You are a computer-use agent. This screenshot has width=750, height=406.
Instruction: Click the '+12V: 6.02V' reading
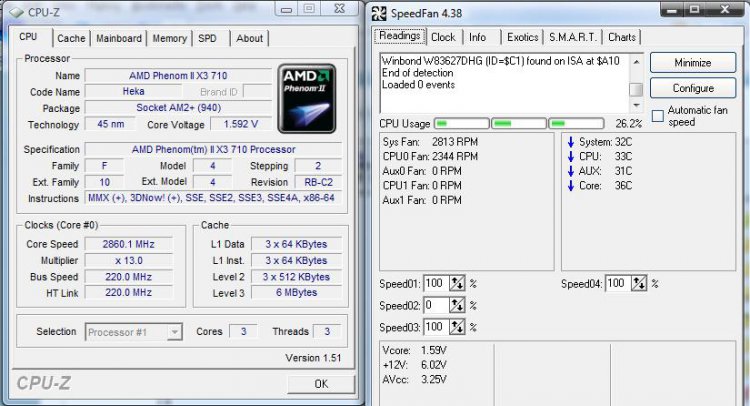coord(414,365)
